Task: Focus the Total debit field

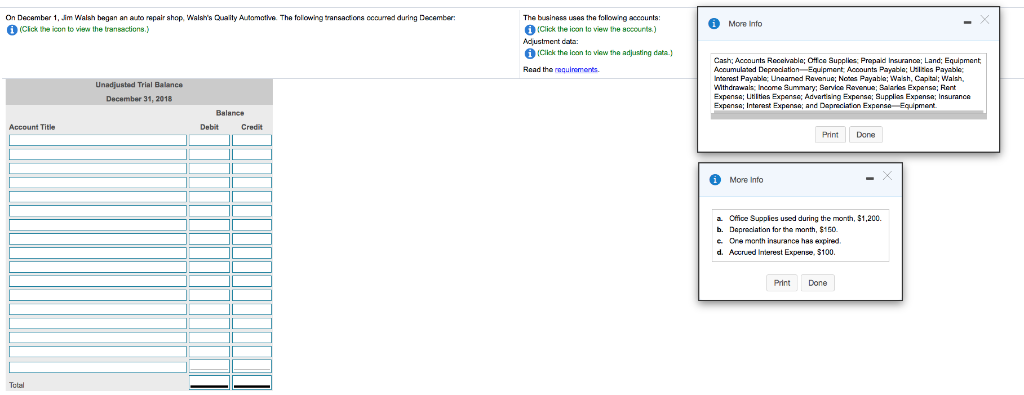Action: 210,382
